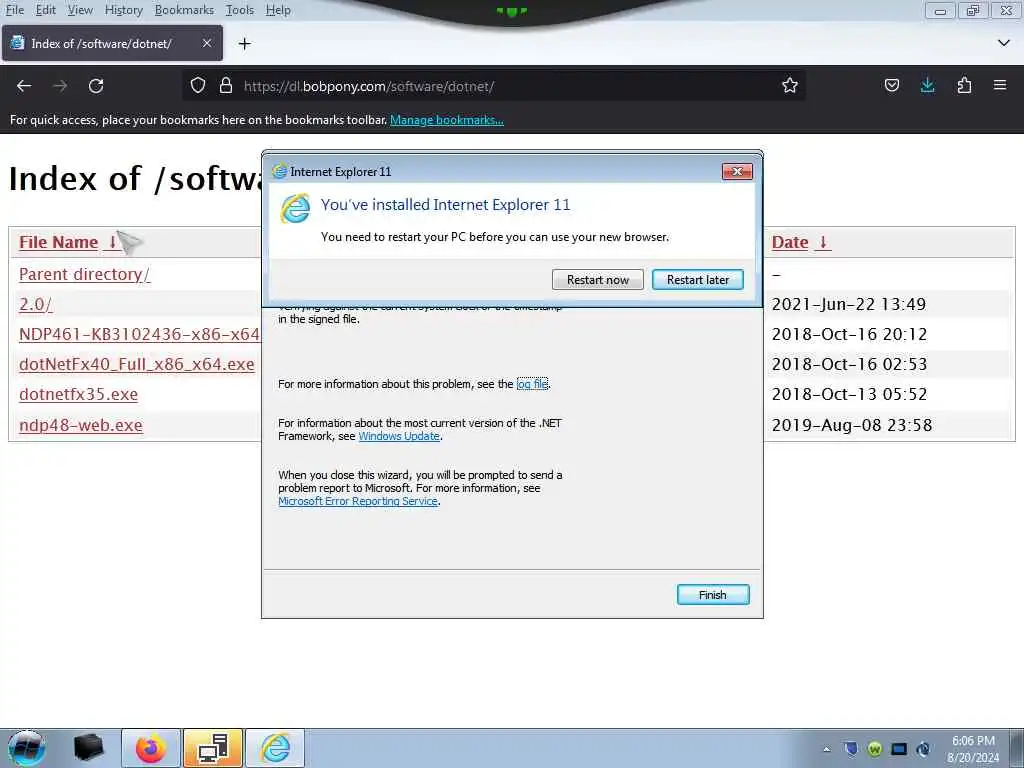Click the monitor tray icon
1024x768 pixels.
tap(899, 749)
